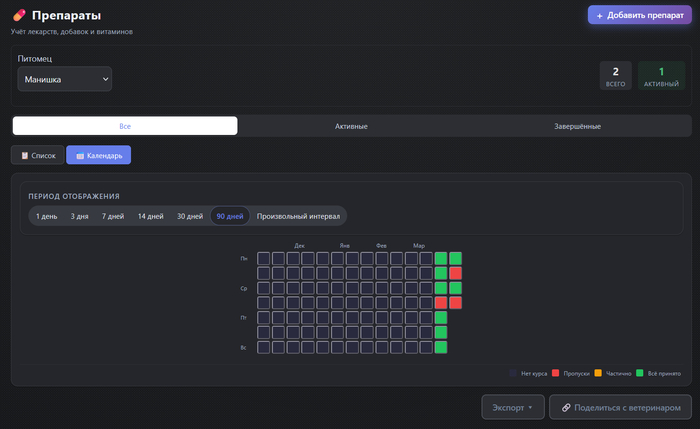Click the plus icon in Добавить препарат
This screenshot has width=700, height=429.
coord(600,16)
